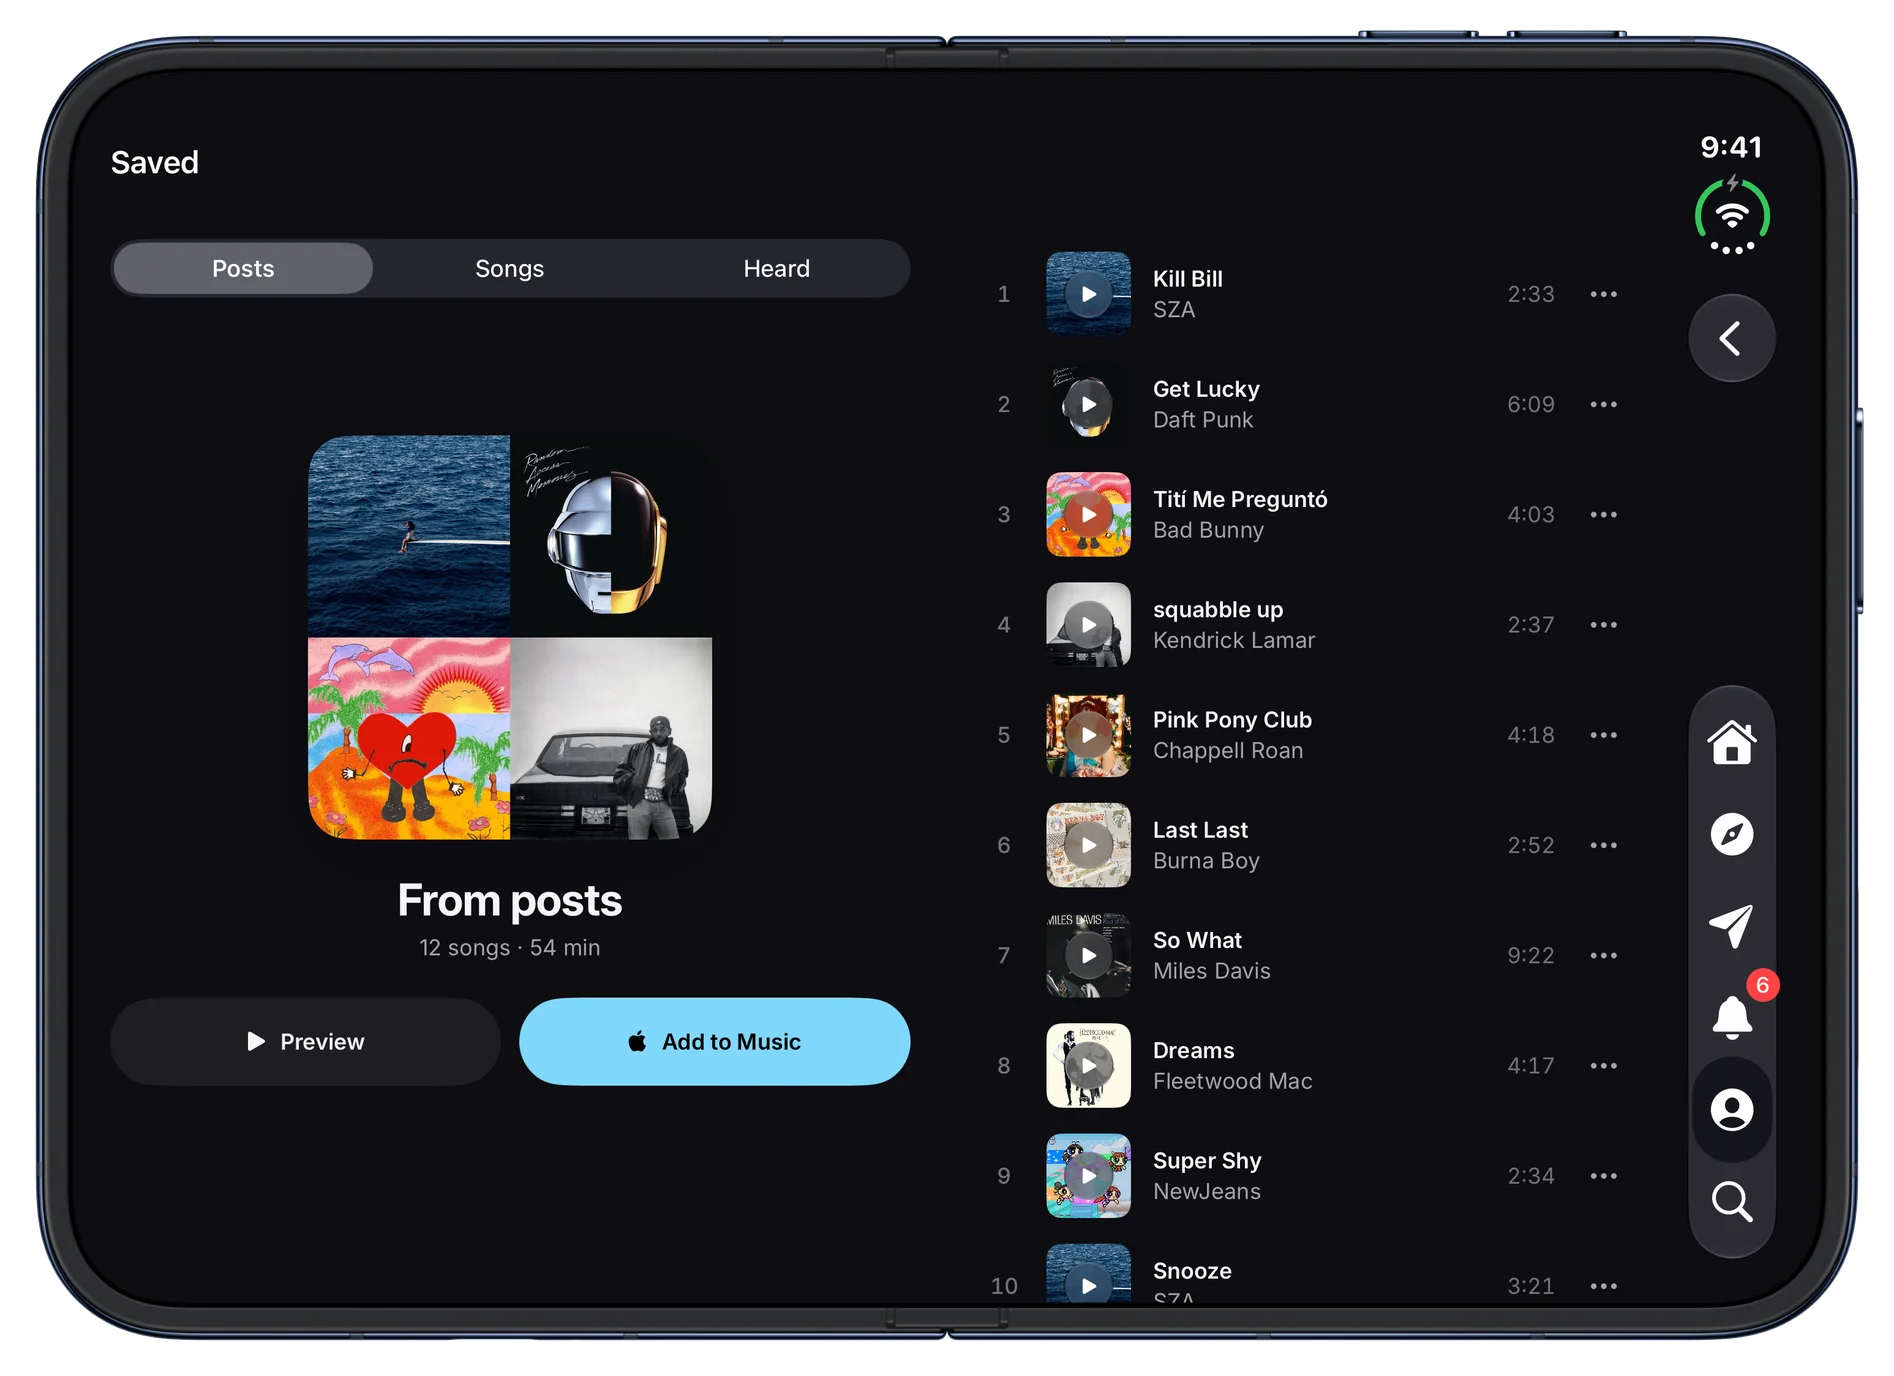Open more options for squabble up
The width and height of the screenshot is (1894, 1376).
coord(1603,625)
